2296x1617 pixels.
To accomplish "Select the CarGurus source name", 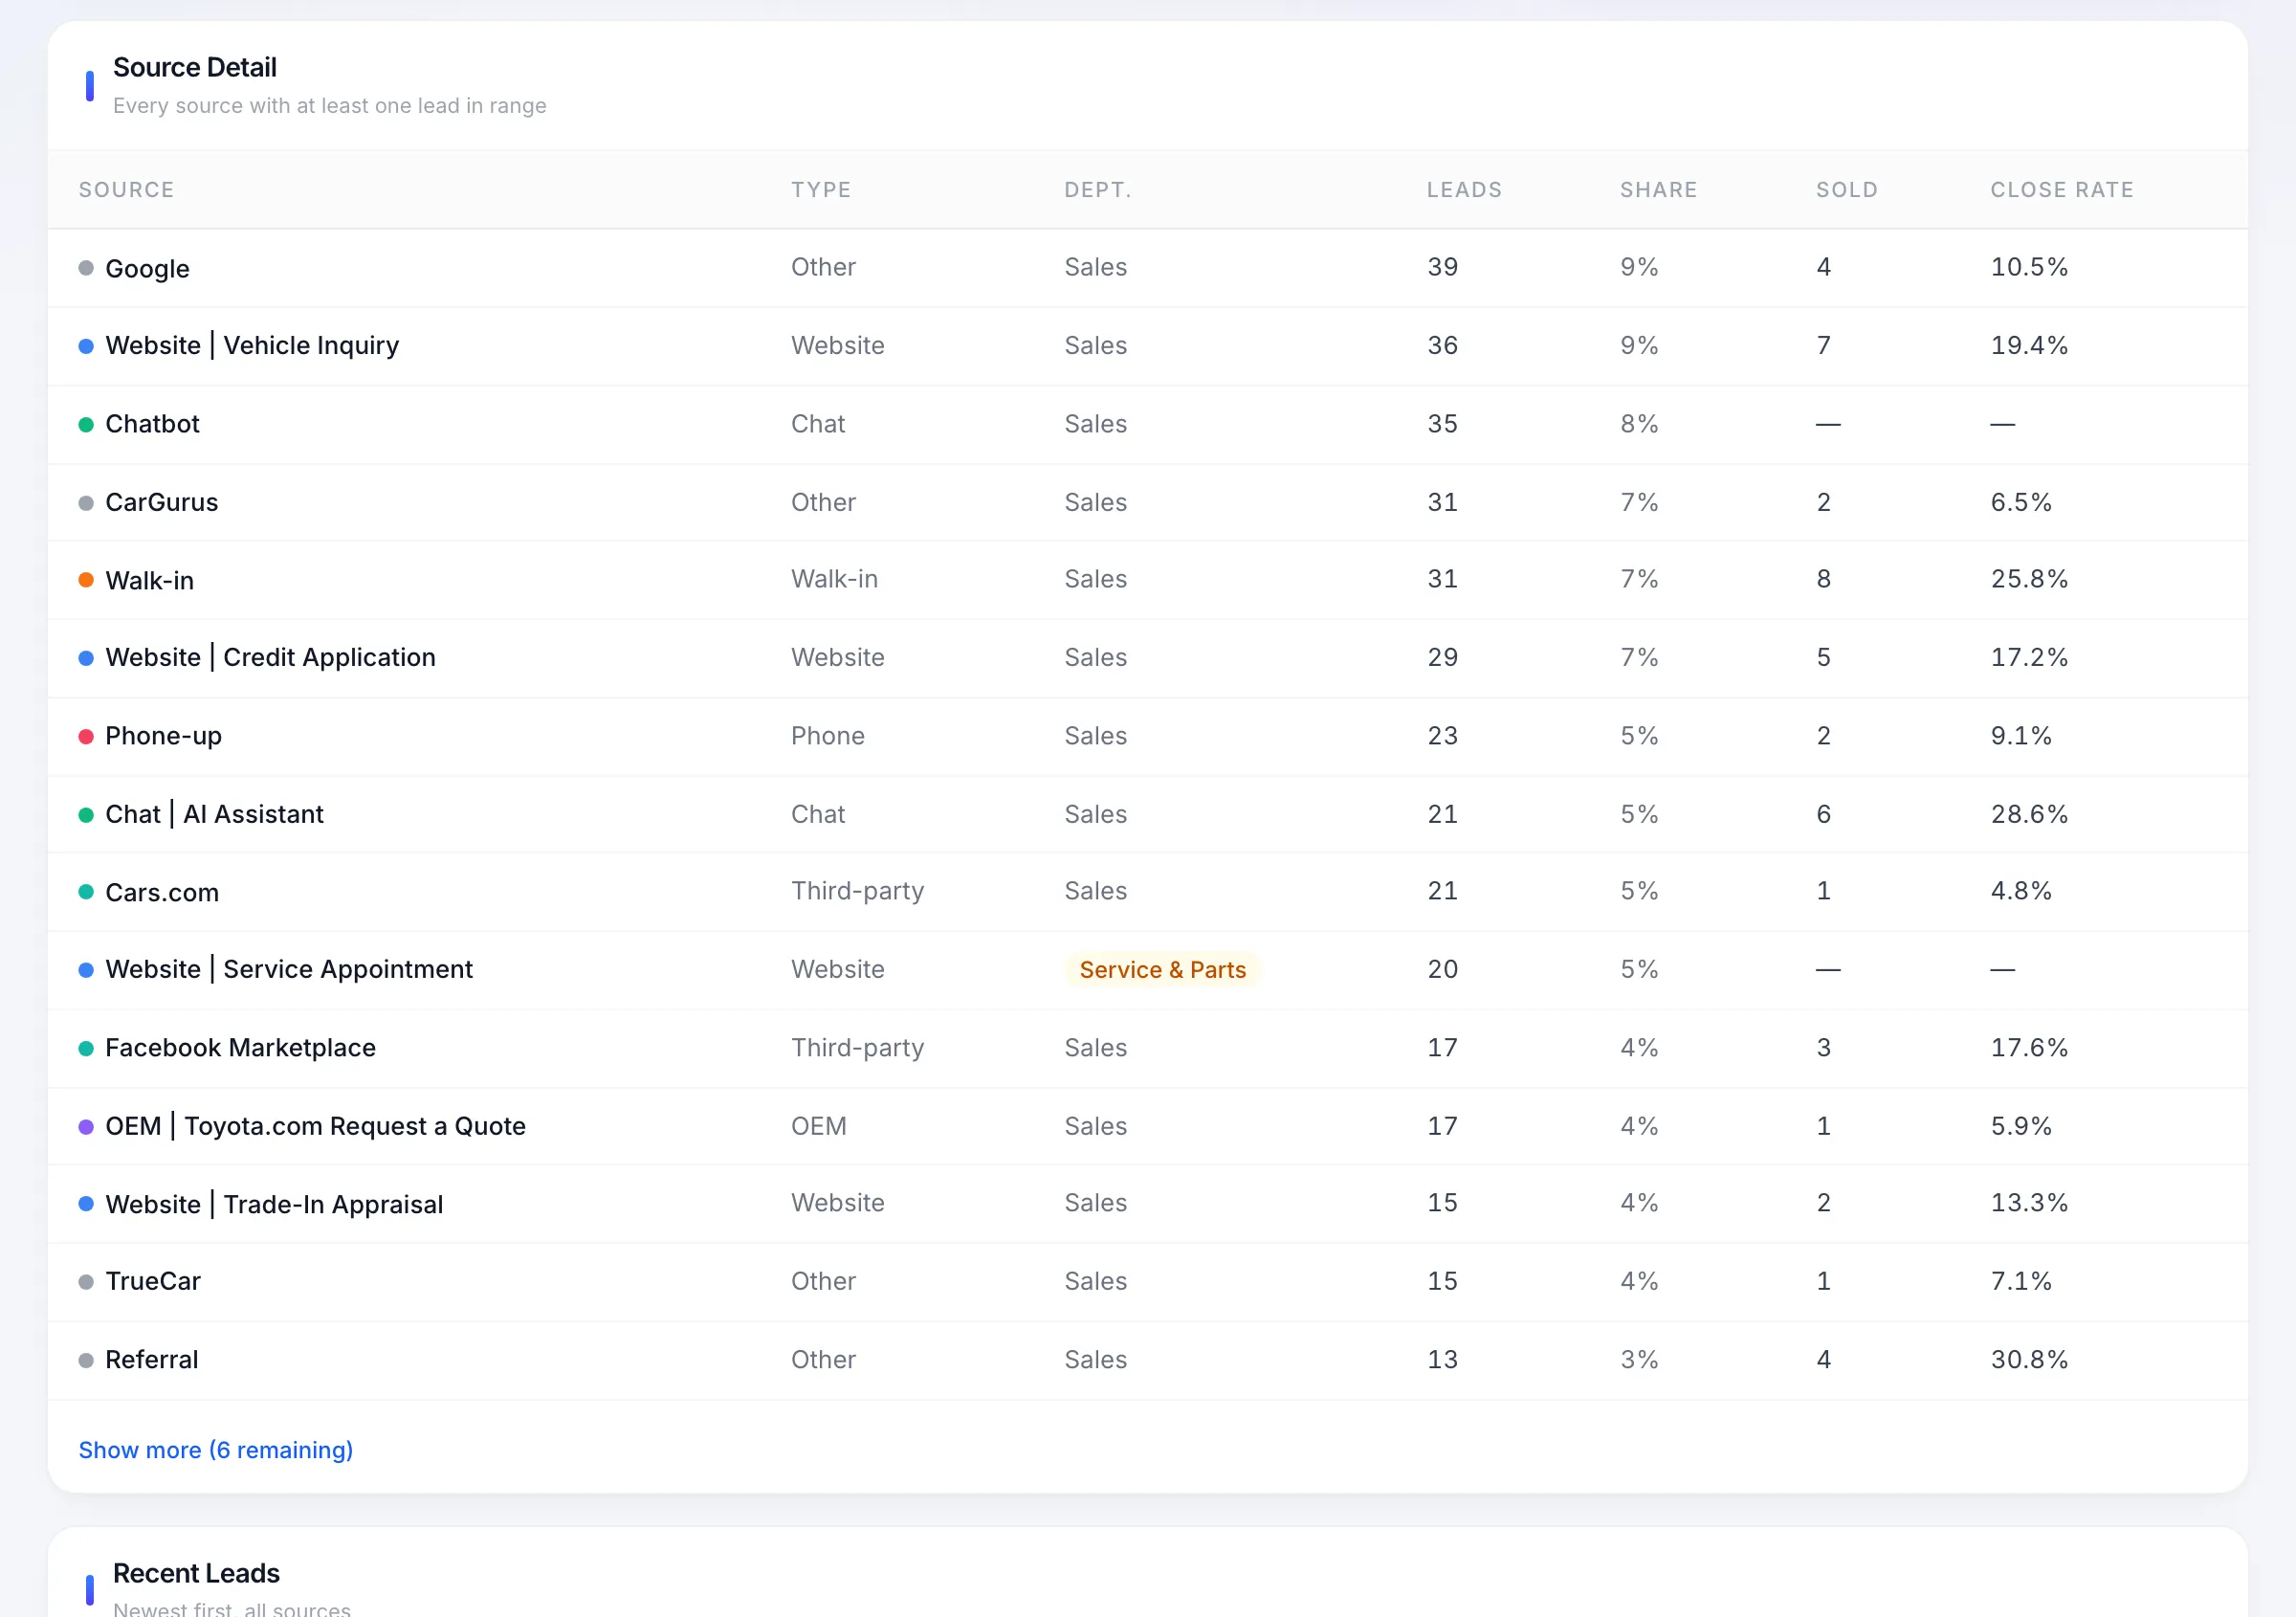I will point(162,502).
